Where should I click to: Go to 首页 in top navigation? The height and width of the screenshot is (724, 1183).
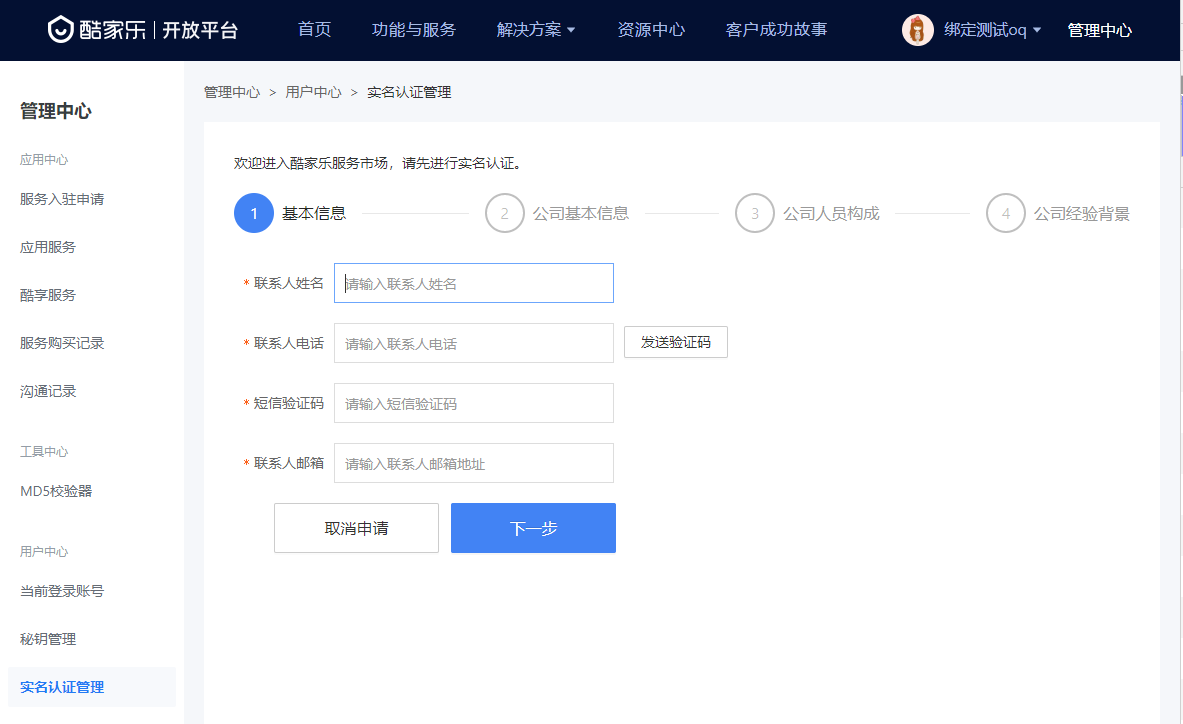(x=314, y=30)
